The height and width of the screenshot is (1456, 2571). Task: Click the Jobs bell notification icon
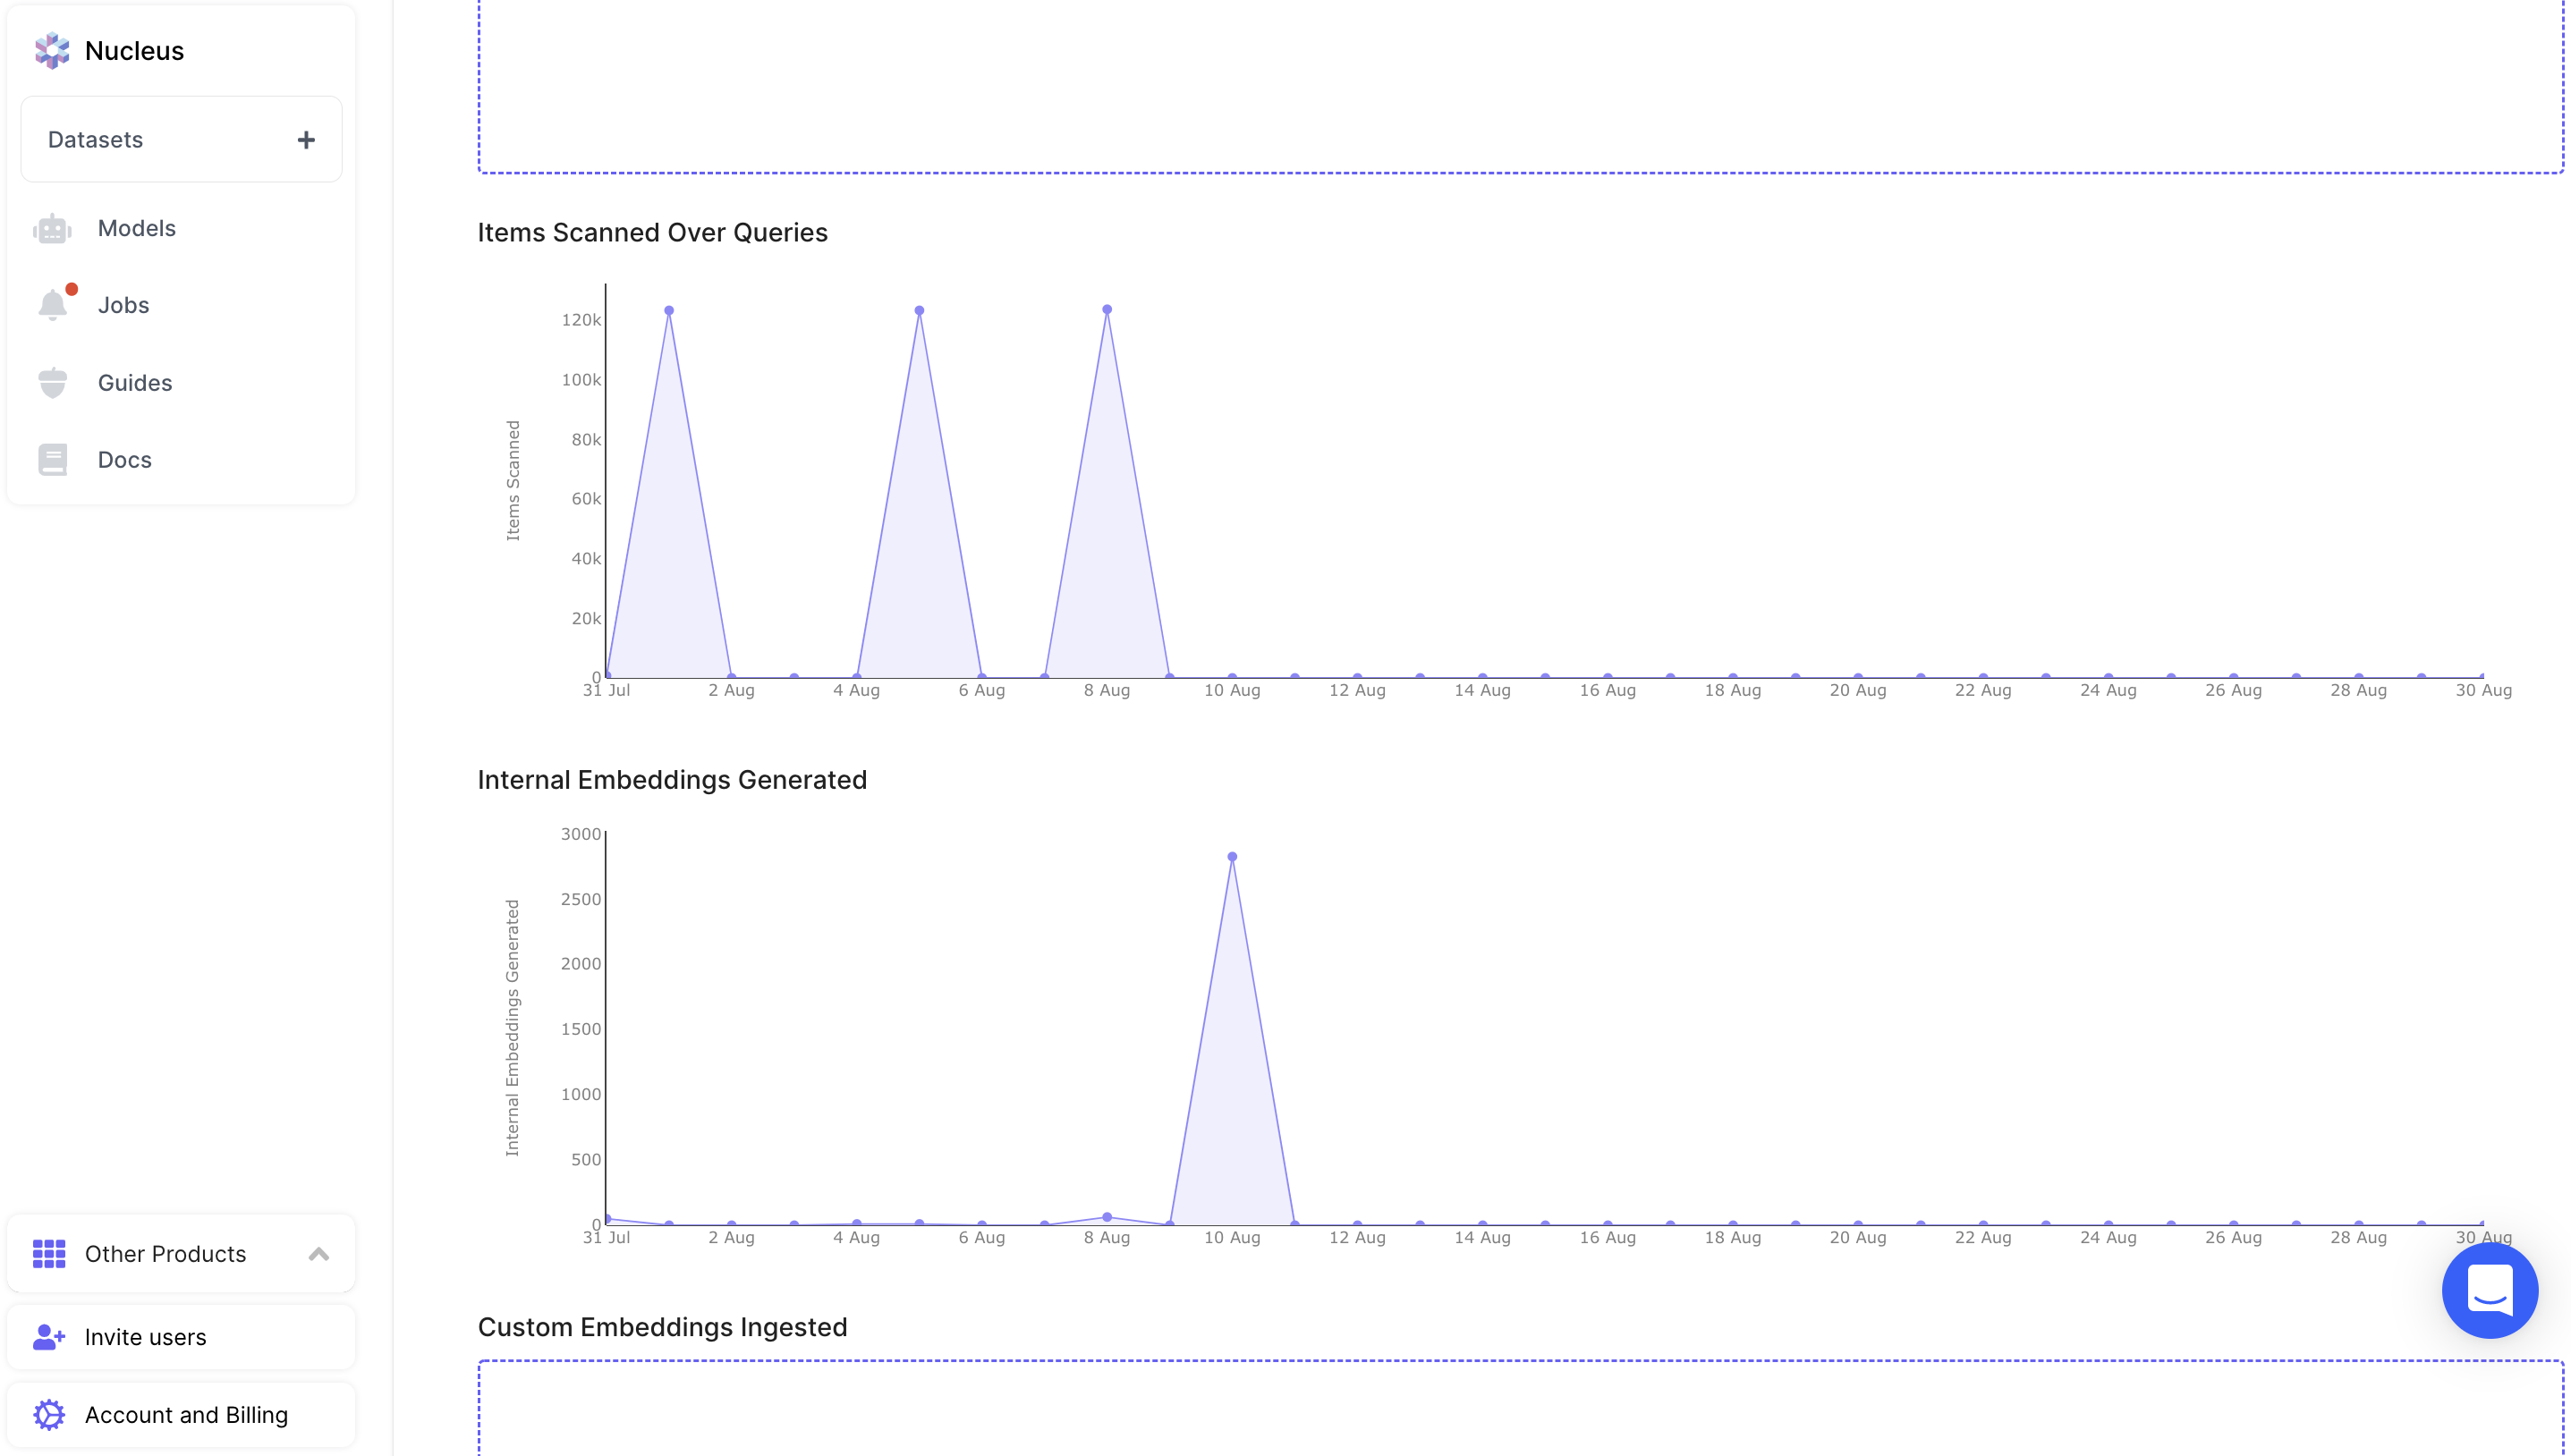(x=52, y=305)
